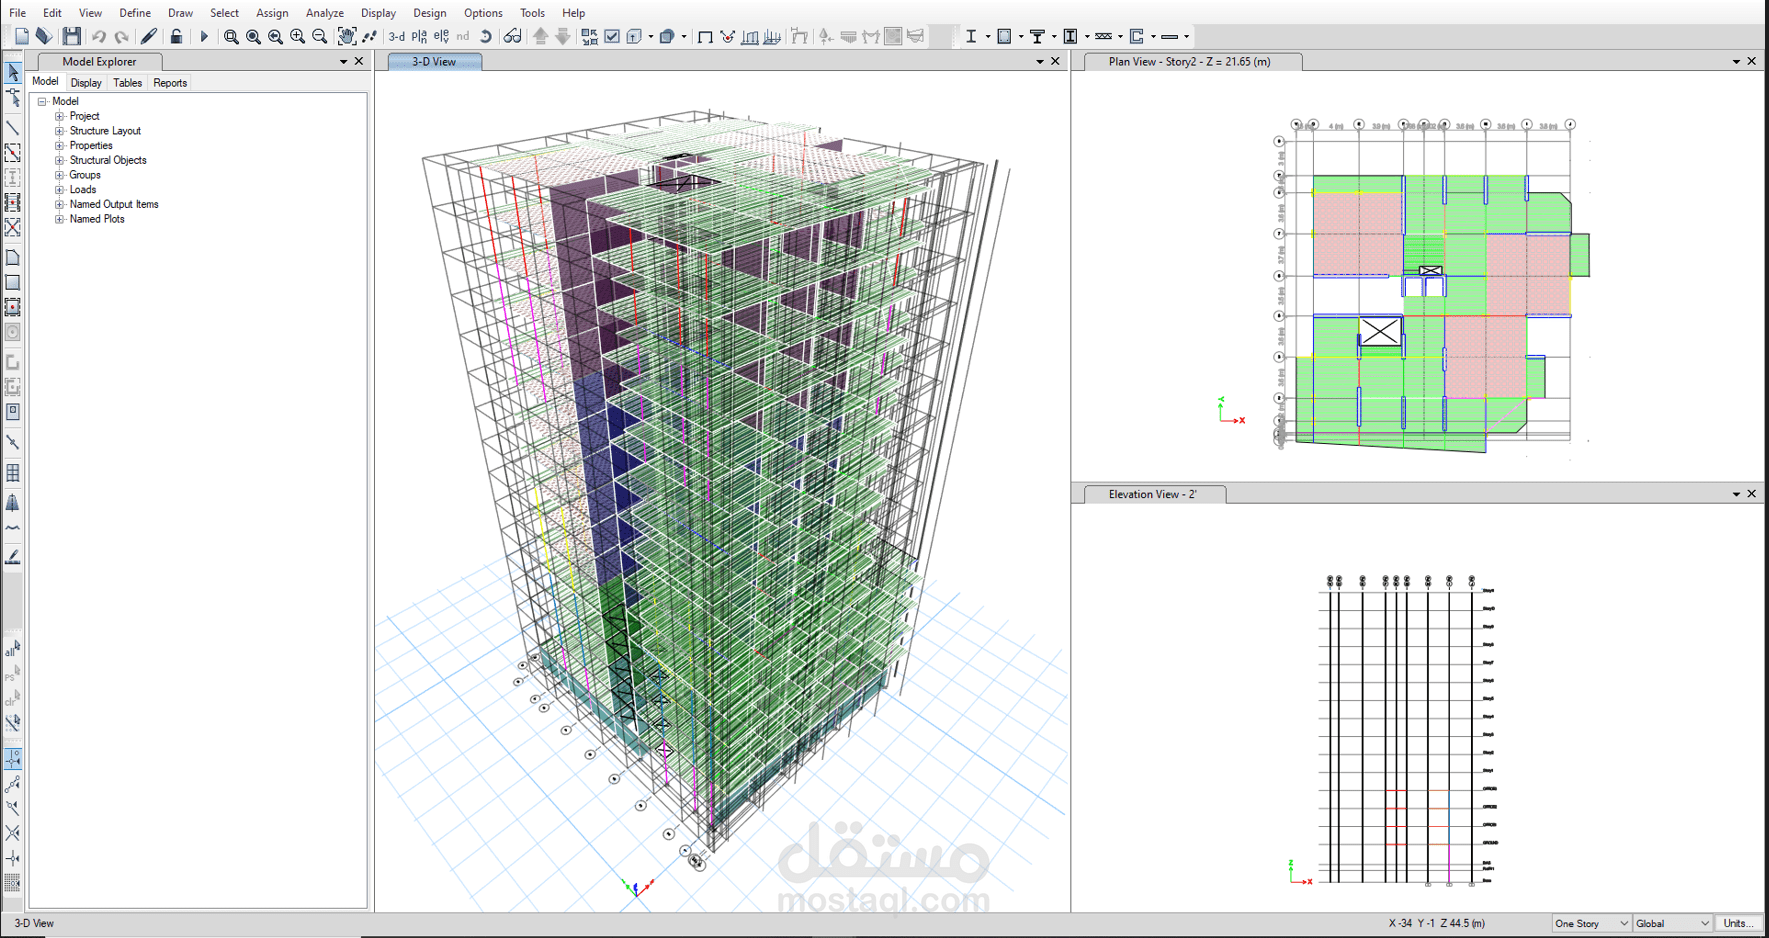
Task: Create a new model with New icon
Action: click(x=22, y=36)
